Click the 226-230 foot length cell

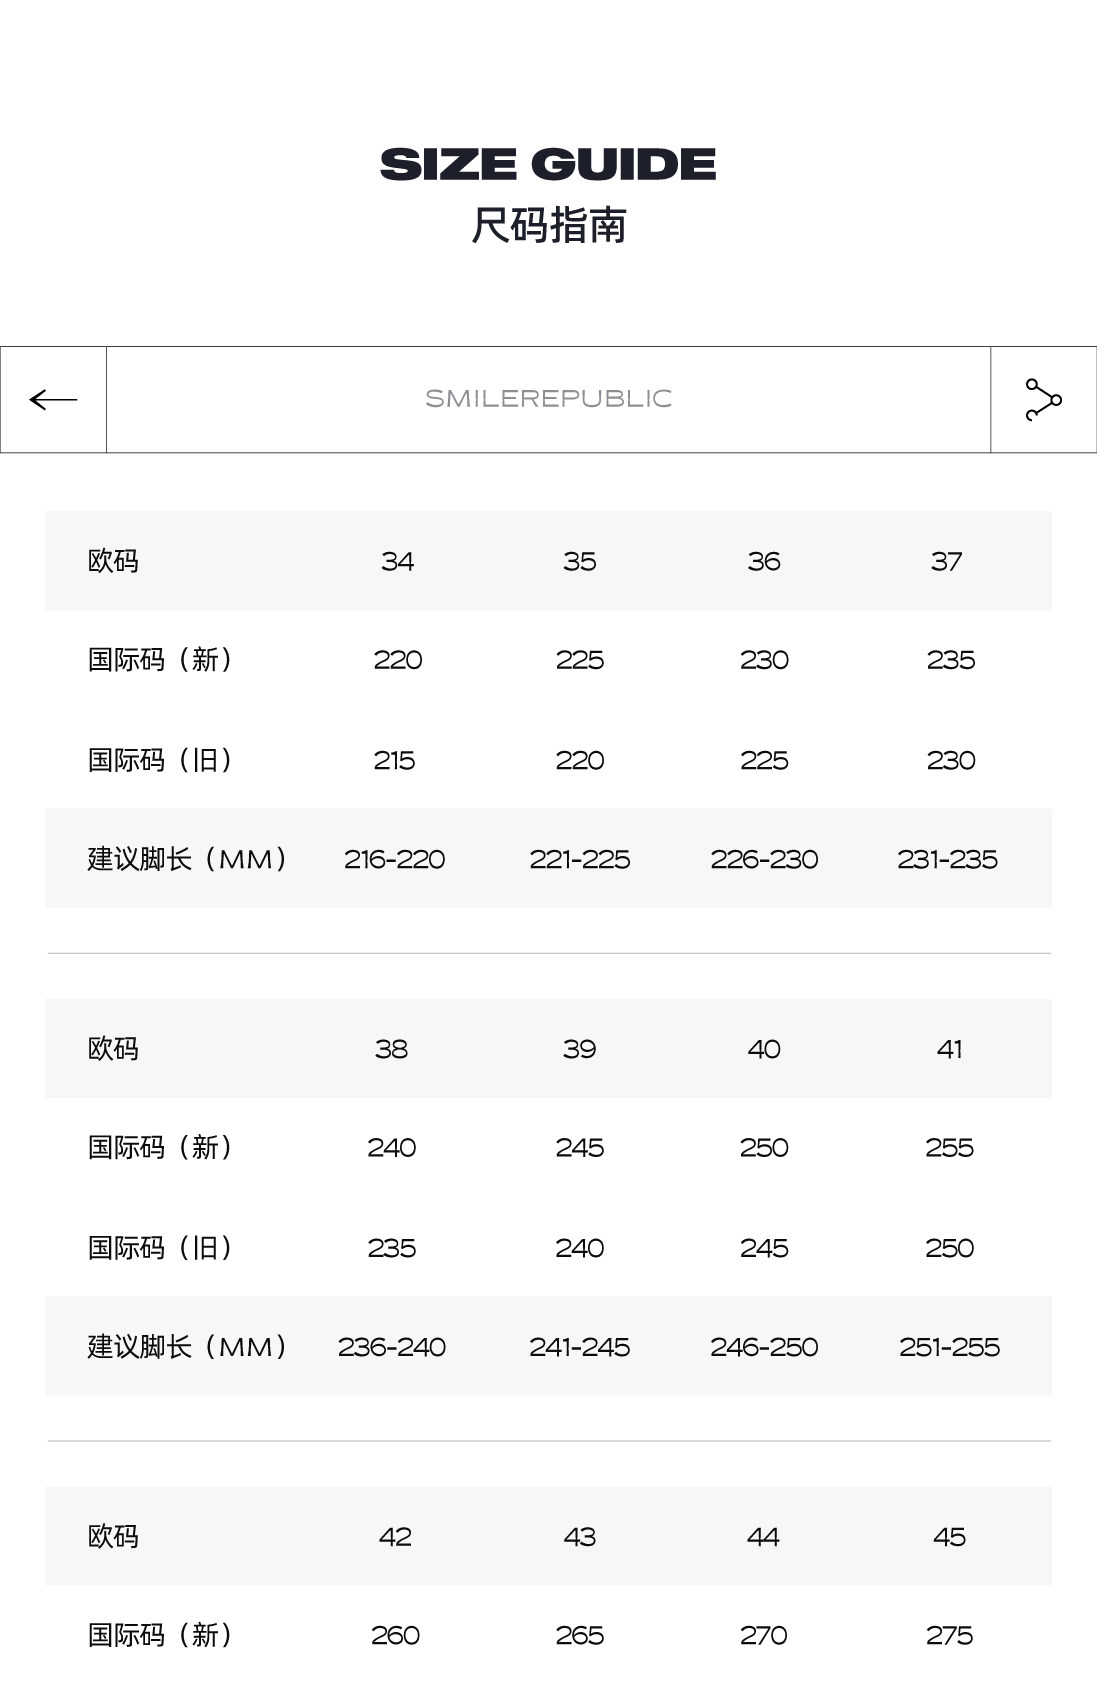pos(764,859)
